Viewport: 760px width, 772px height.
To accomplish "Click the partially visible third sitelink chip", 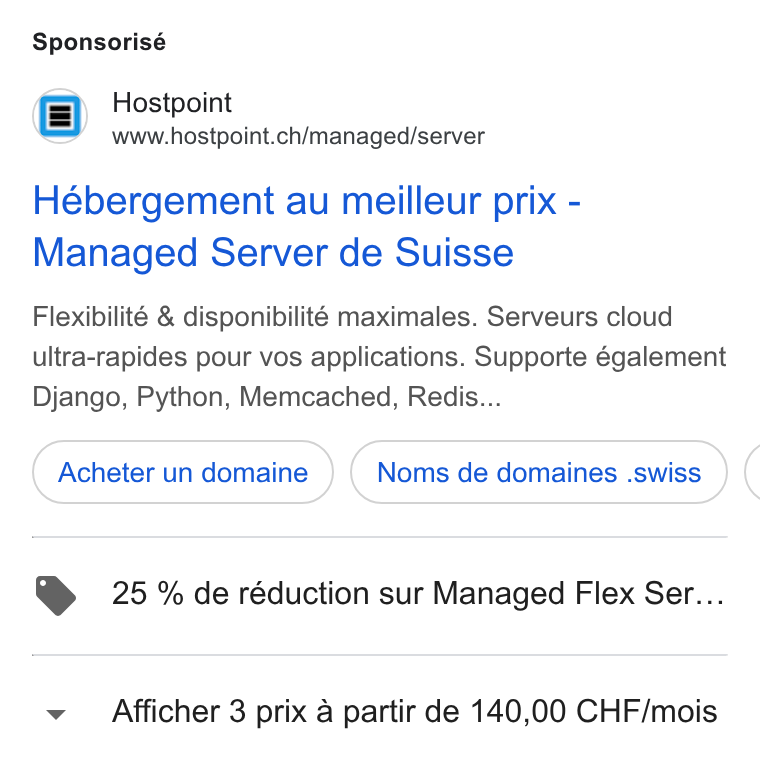I will (x=753, y=473).
